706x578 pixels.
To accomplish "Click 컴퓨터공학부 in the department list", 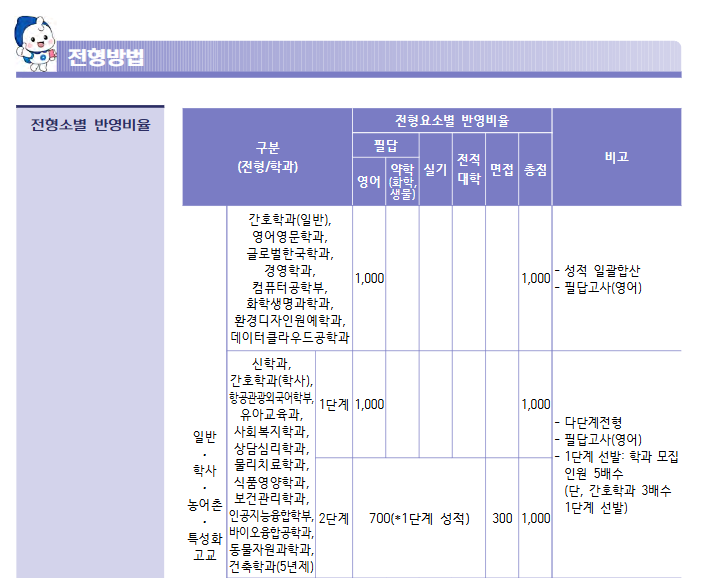I will pyautogui.click(x=290, y=287).
